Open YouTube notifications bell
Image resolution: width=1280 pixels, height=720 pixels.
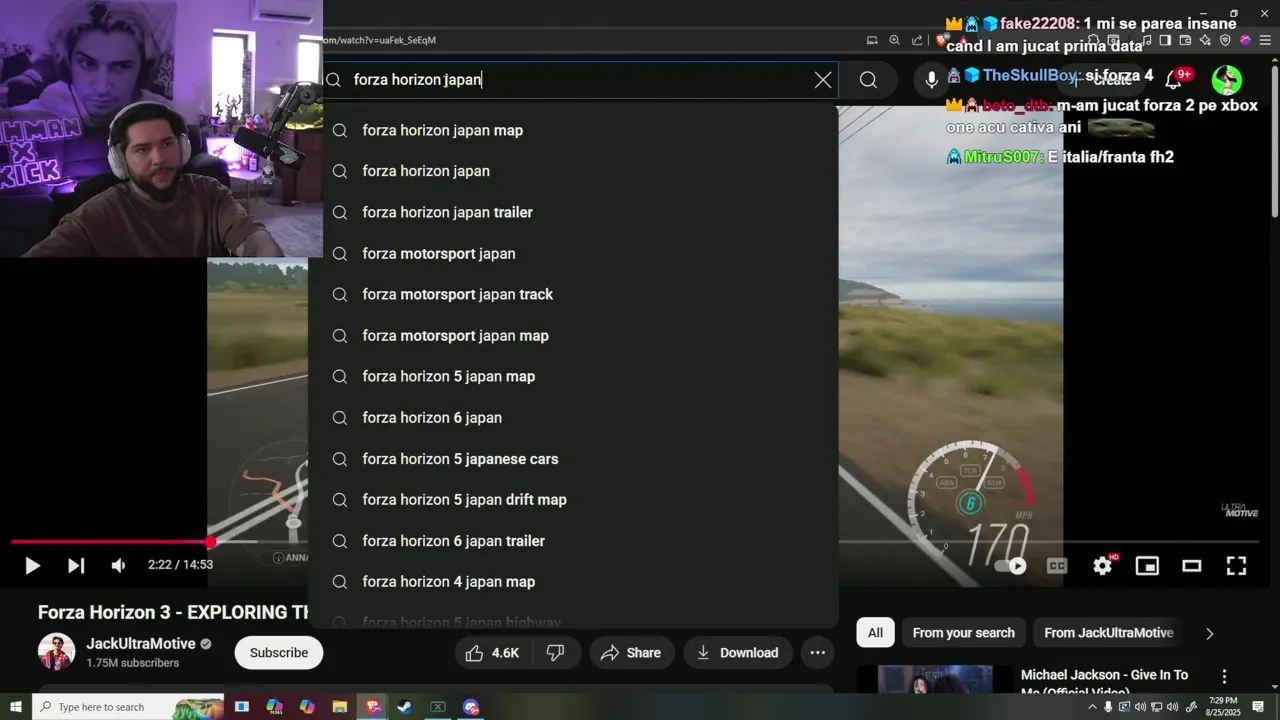(1174, 80)
